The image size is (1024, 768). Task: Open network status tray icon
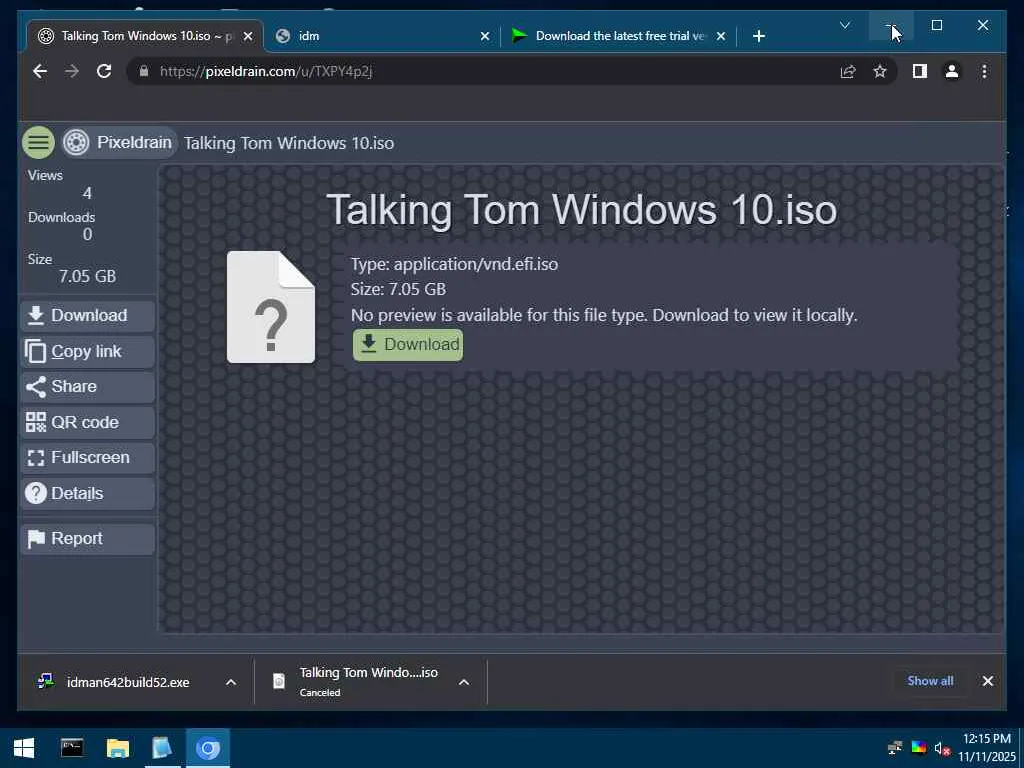click(x=895, y=748)
